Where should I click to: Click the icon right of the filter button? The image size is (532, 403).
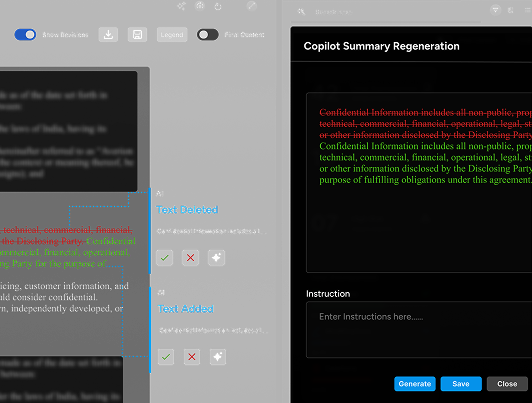(x=510, y=11)
